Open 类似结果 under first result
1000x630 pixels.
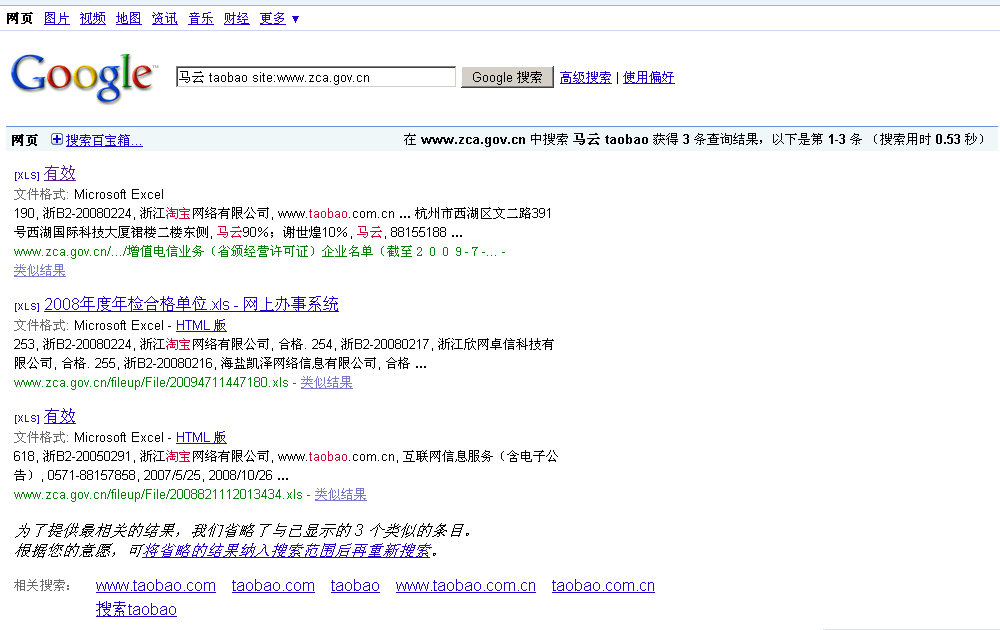coord(40,270)
